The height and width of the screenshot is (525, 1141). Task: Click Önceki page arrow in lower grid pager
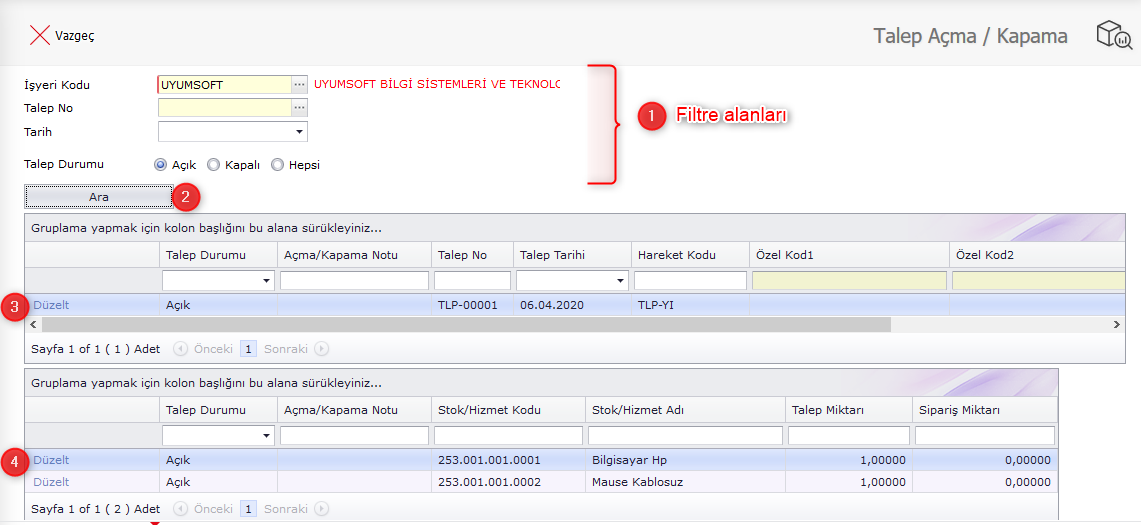[x=181, y=509]
